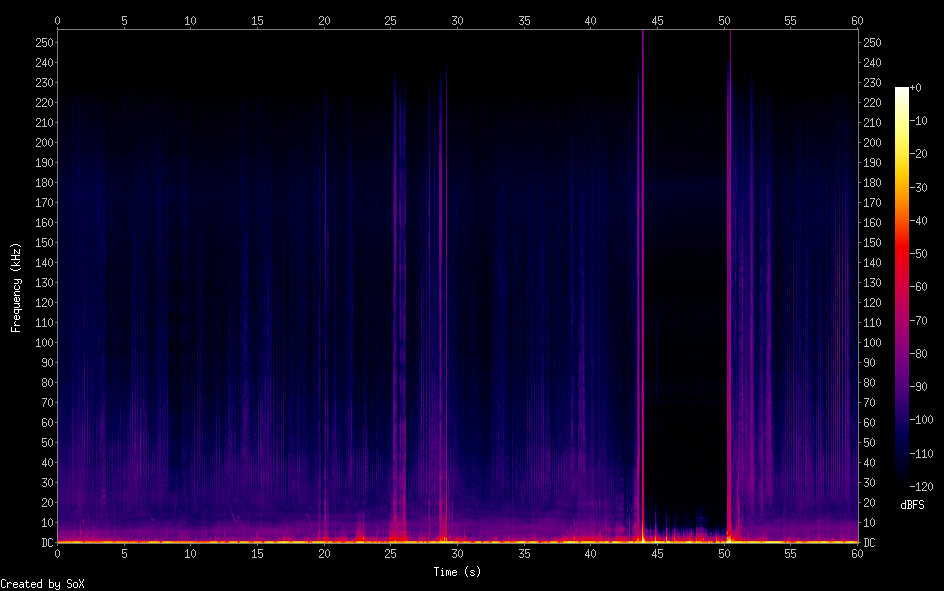Screen dimensions: 944x591
Task: Click the vertical burst near 29 seconds
Action: (x=443, y=300)
